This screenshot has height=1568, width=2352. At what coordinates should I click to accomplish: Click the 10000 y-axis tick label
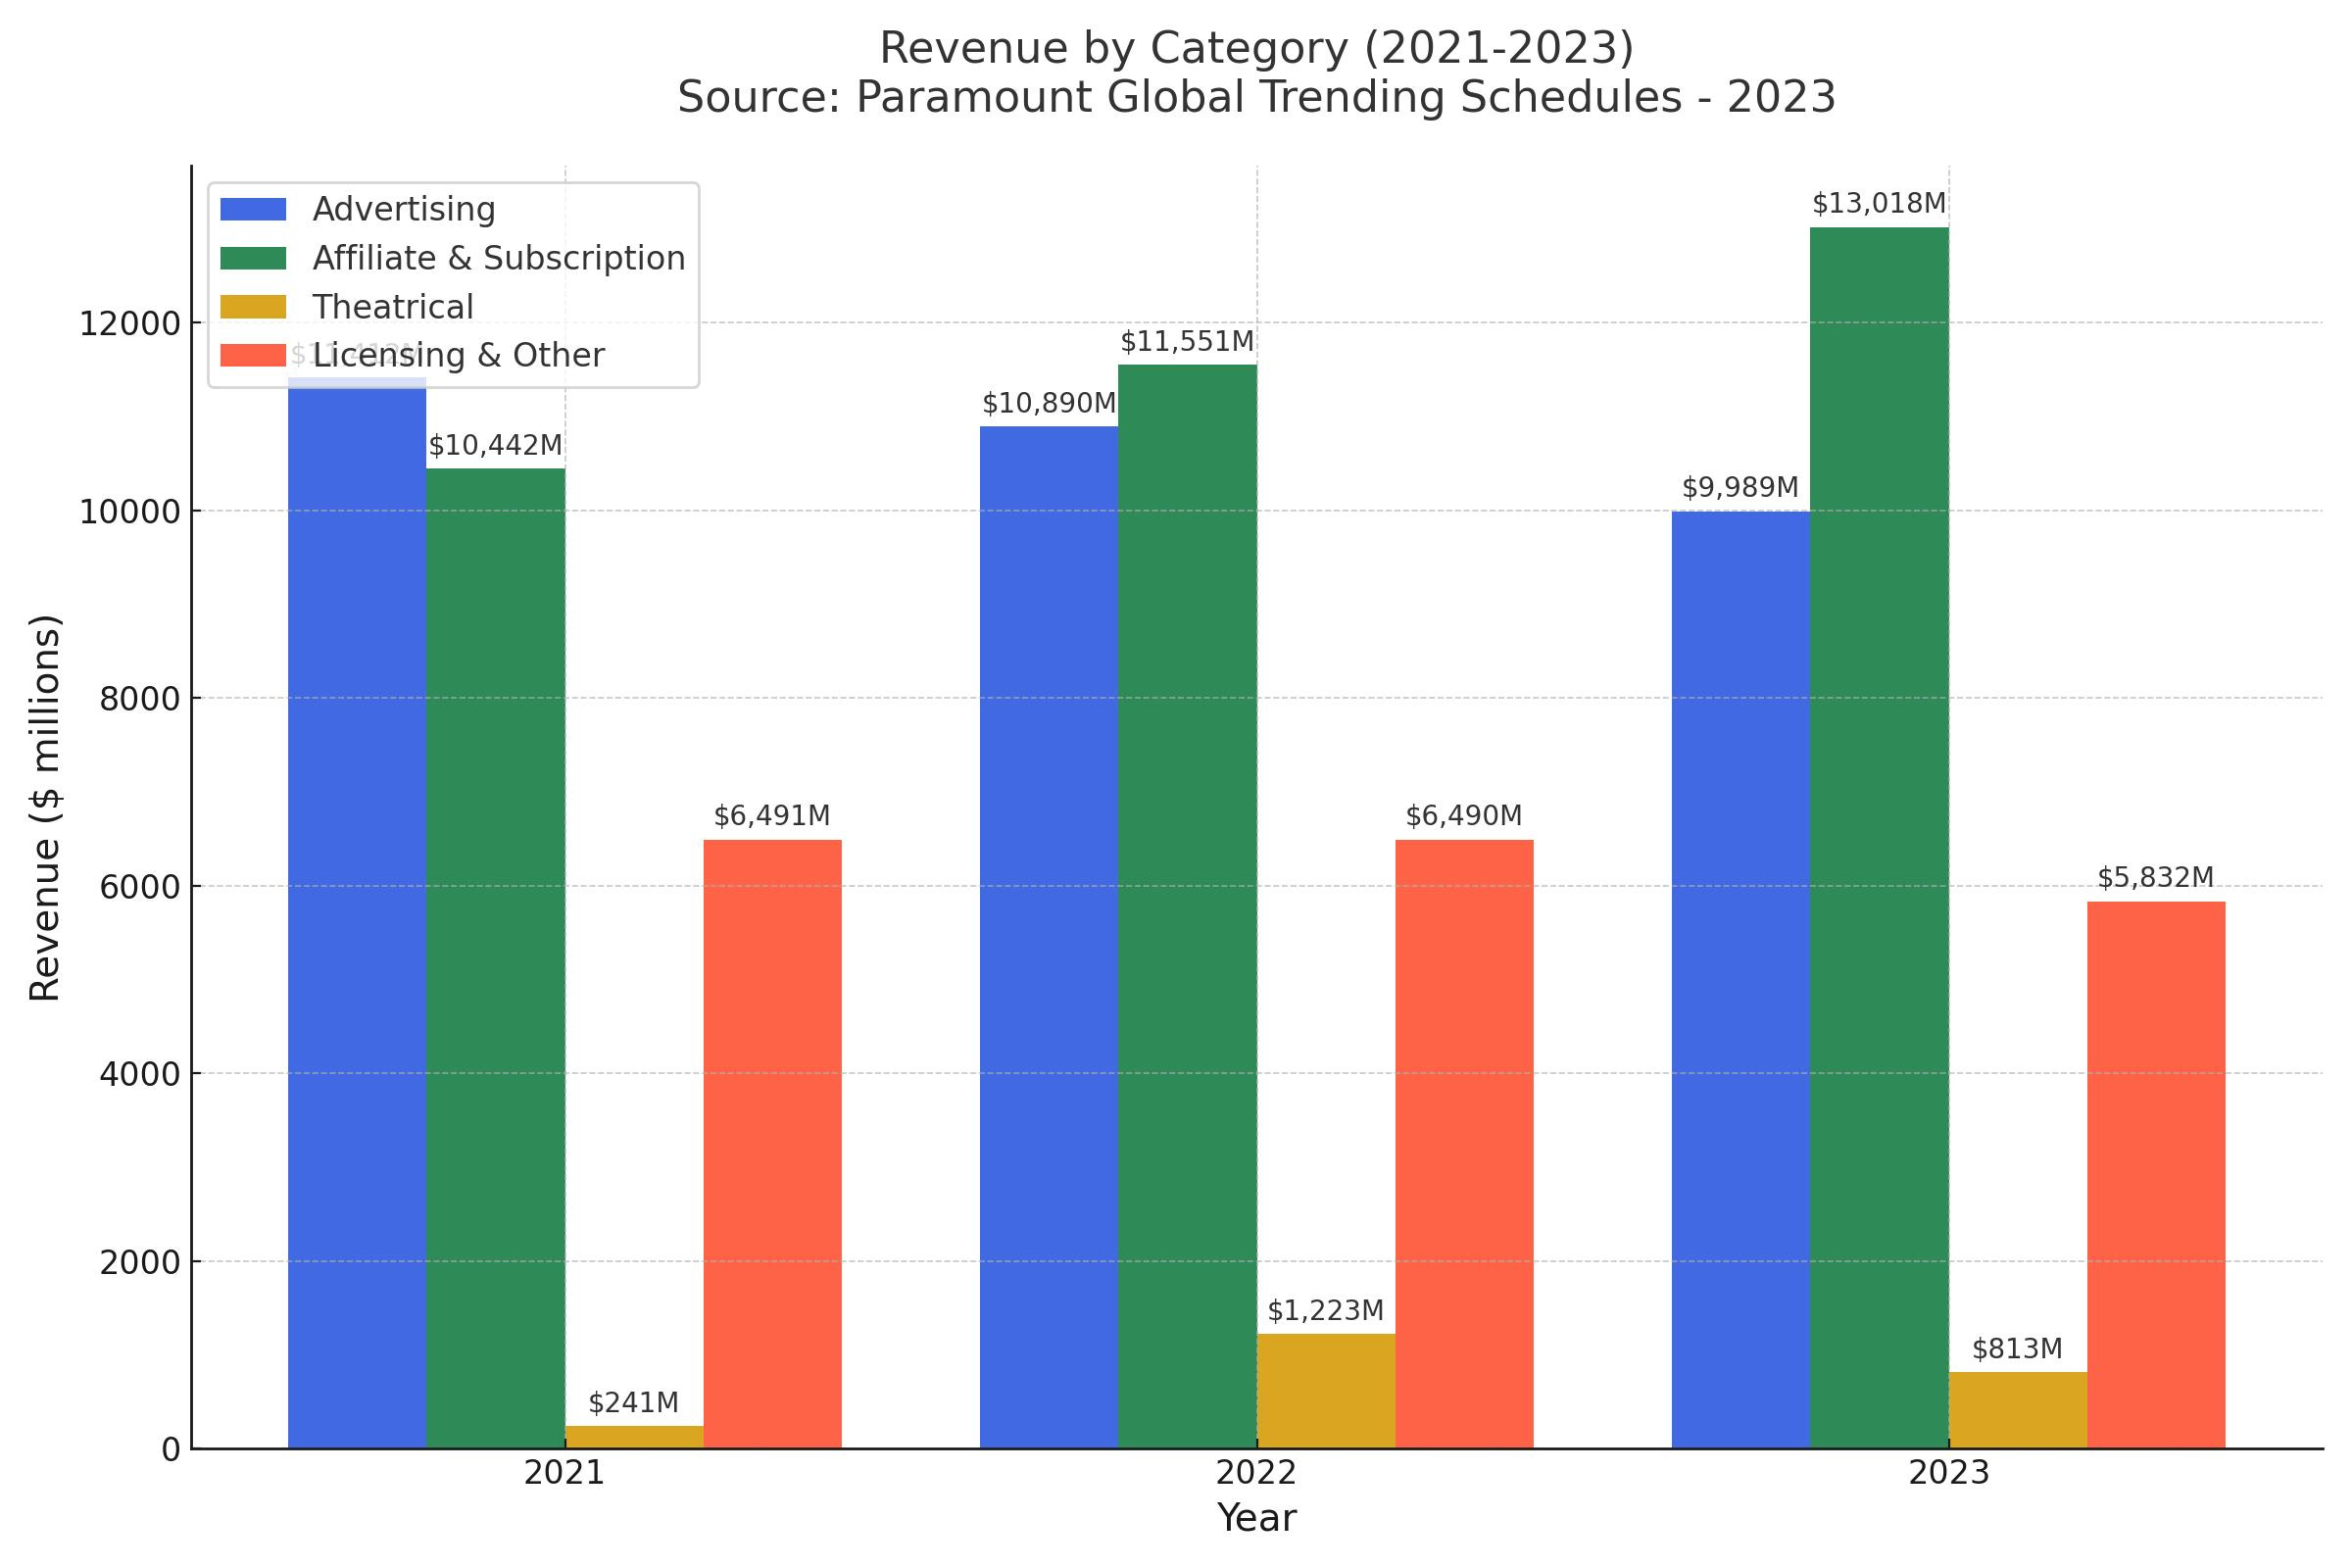point(130,512)
